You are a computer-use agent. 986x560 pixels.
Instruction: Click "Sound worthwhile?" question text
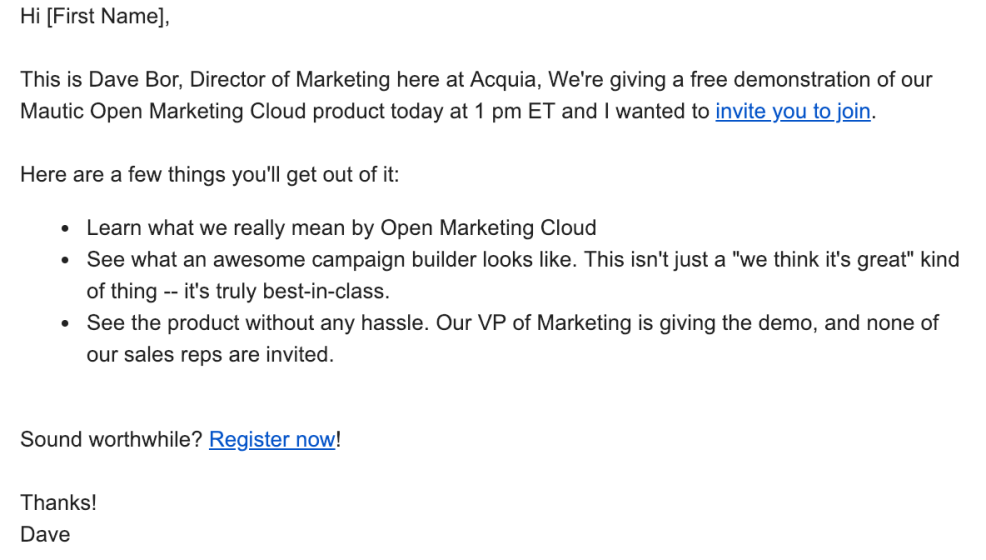(111, 440)
